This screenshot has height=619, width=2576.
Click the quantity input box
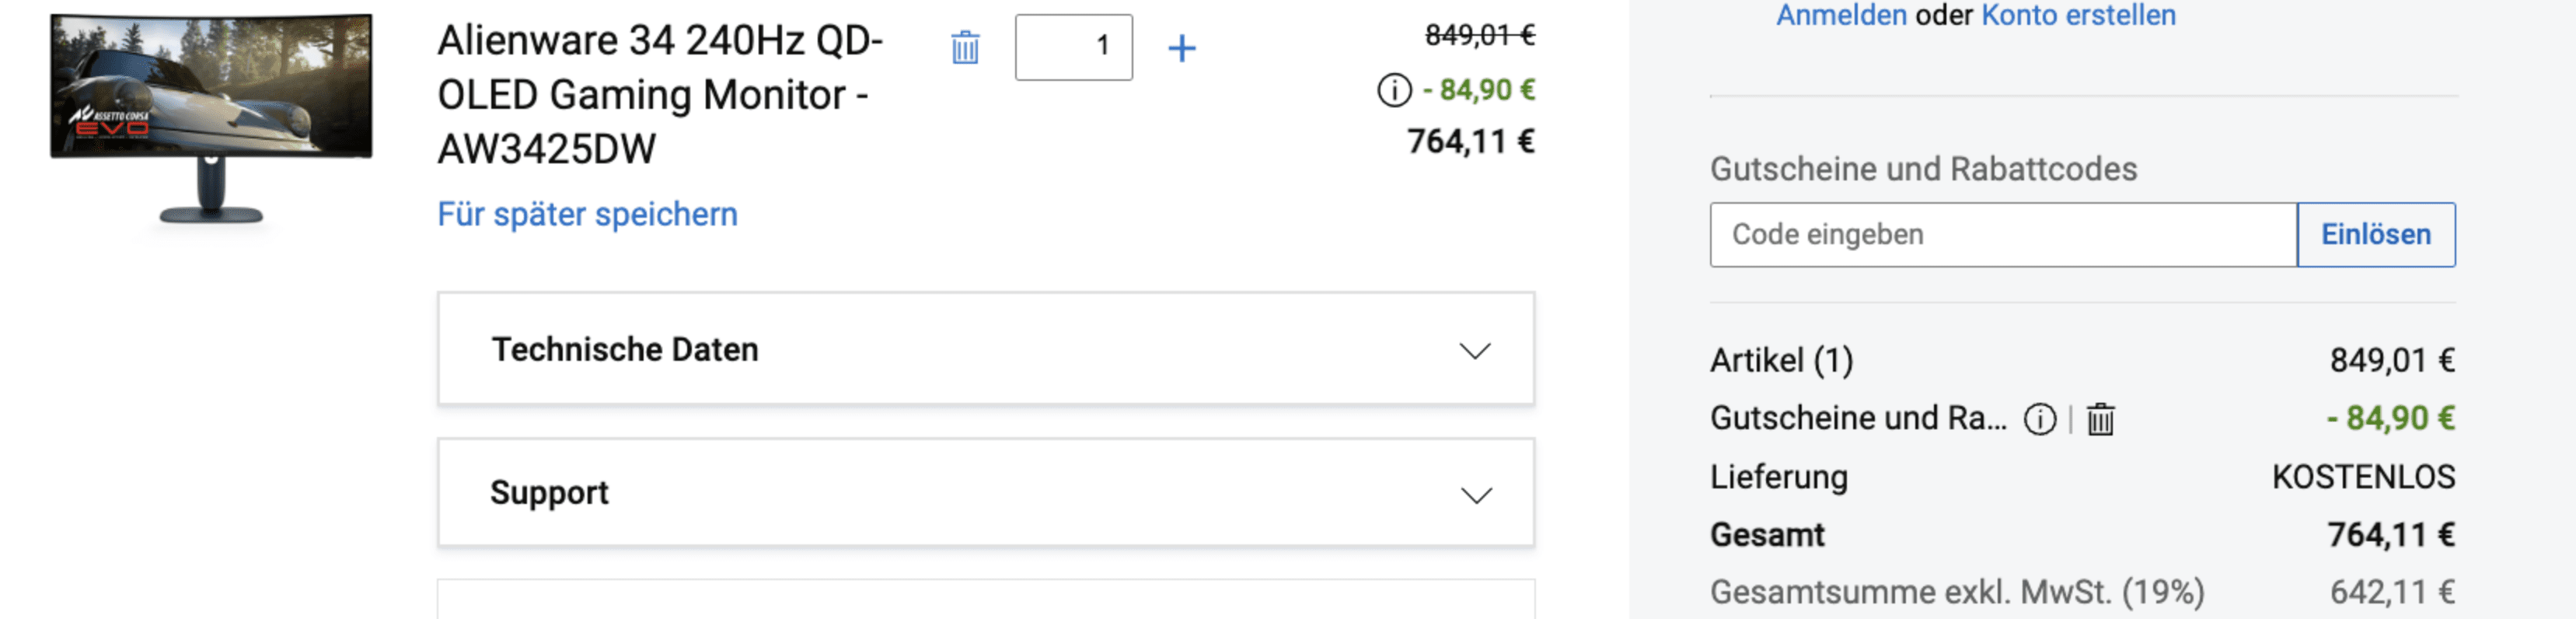pos(1073,47)
